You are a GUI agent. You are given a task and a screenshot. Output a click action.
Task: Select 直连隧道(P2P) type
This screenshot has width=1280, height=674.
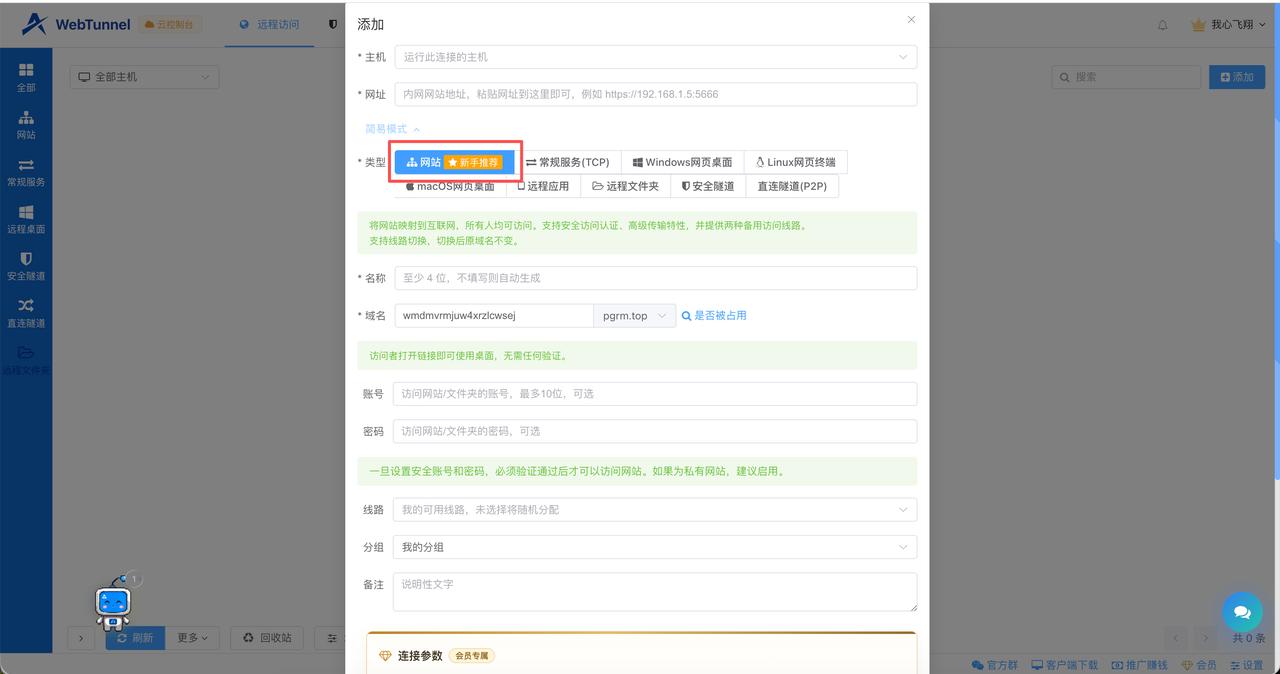(x=792, y=186)
